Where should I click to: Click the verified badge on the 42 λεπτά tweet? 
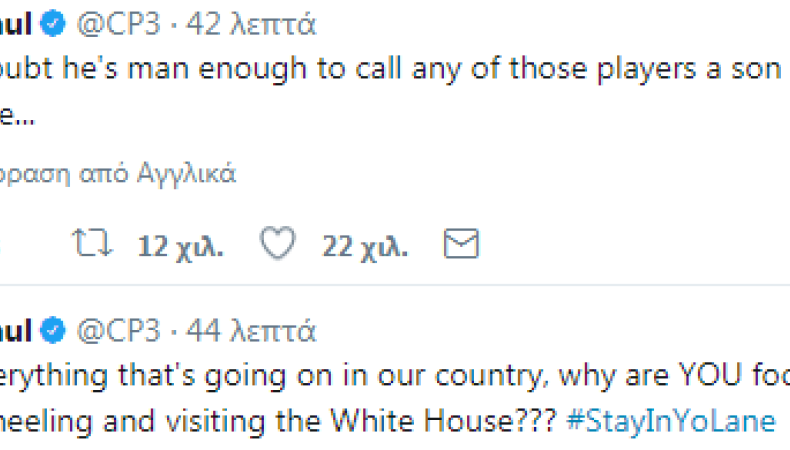point(53,23)
